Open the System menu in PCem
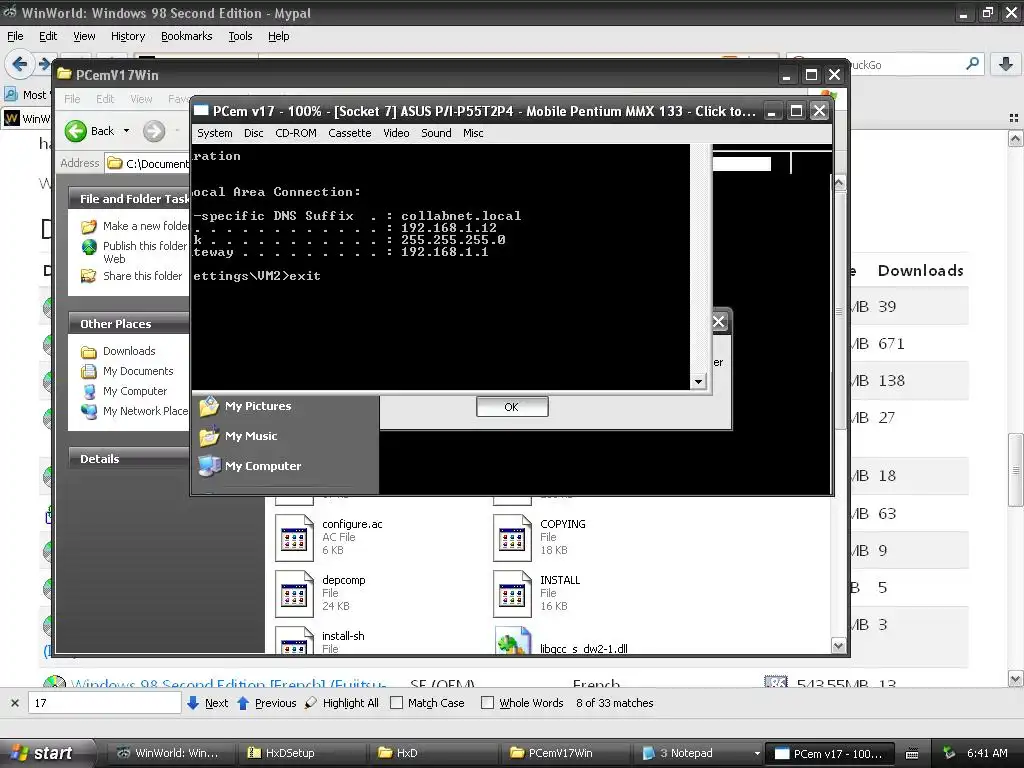Viewport: 1024px width, 768px height. [214, 133]
